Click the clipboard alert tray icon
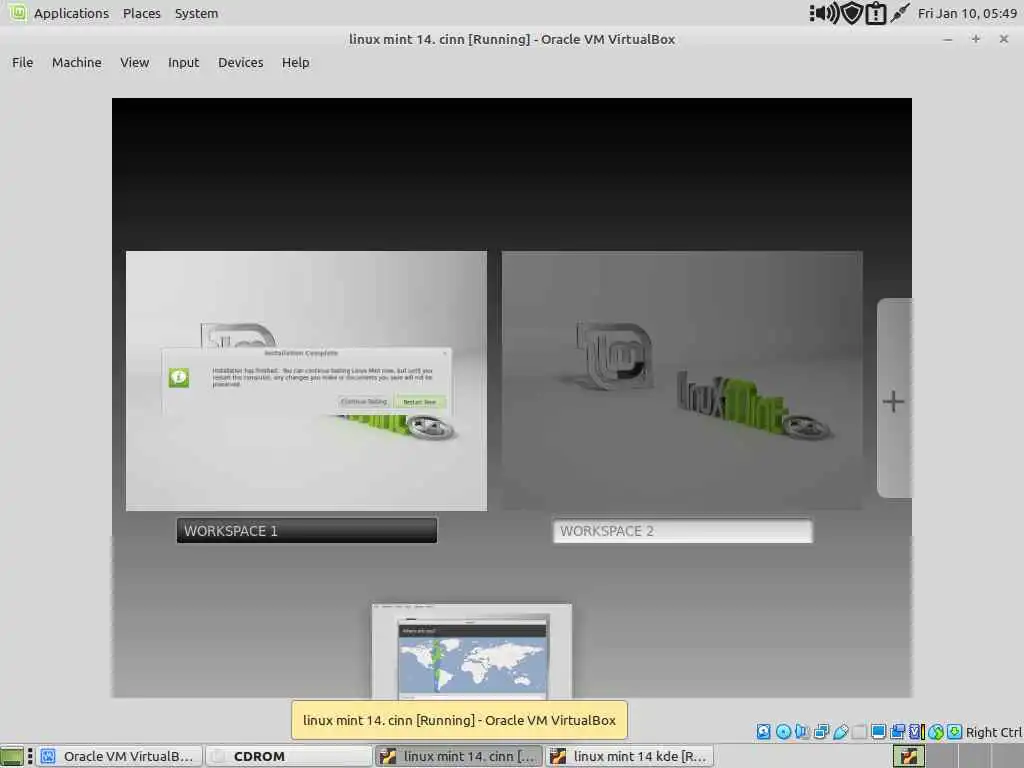1024x768 pixels. coord(875,13)
